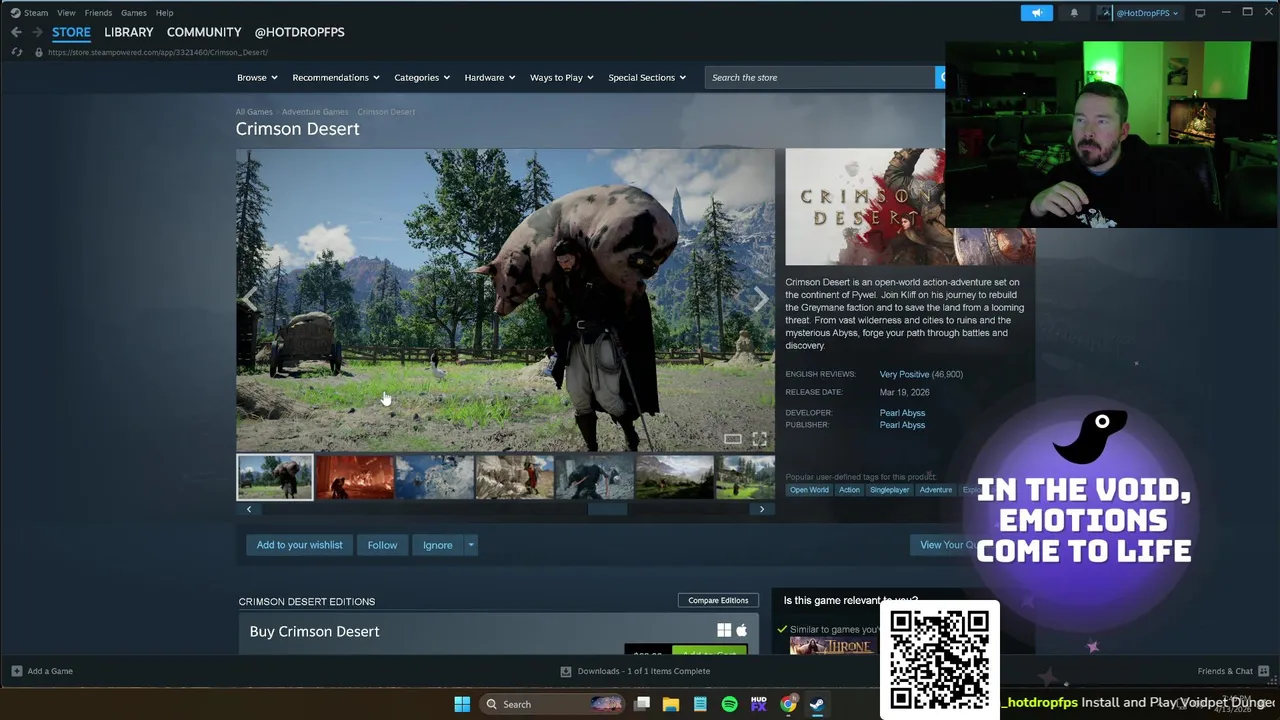
Task: Click Add to your wishlist
Action: point(299,545)
